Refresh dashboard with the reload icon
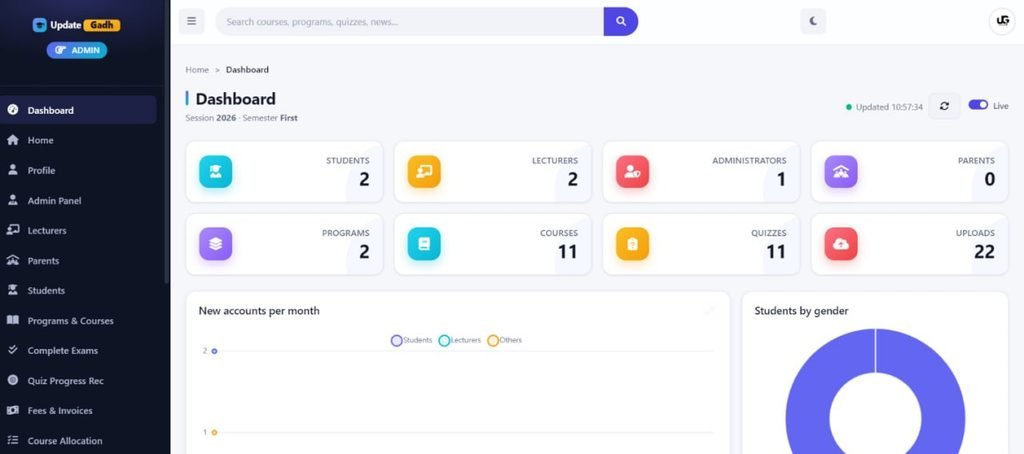The width and height of the screenshot is (1024, 454). click(944, 106)
